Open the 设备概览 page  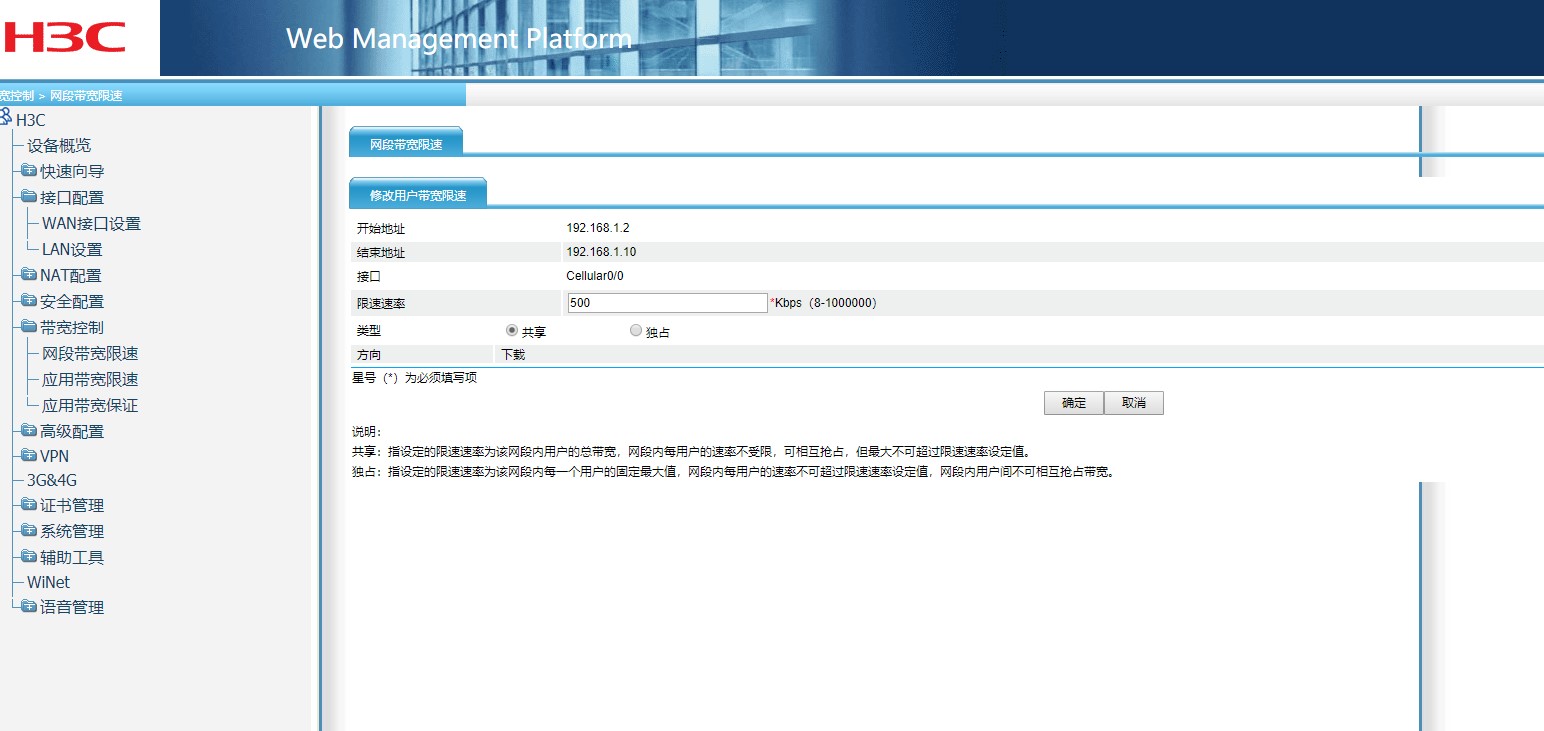click(x=59, y=146)
